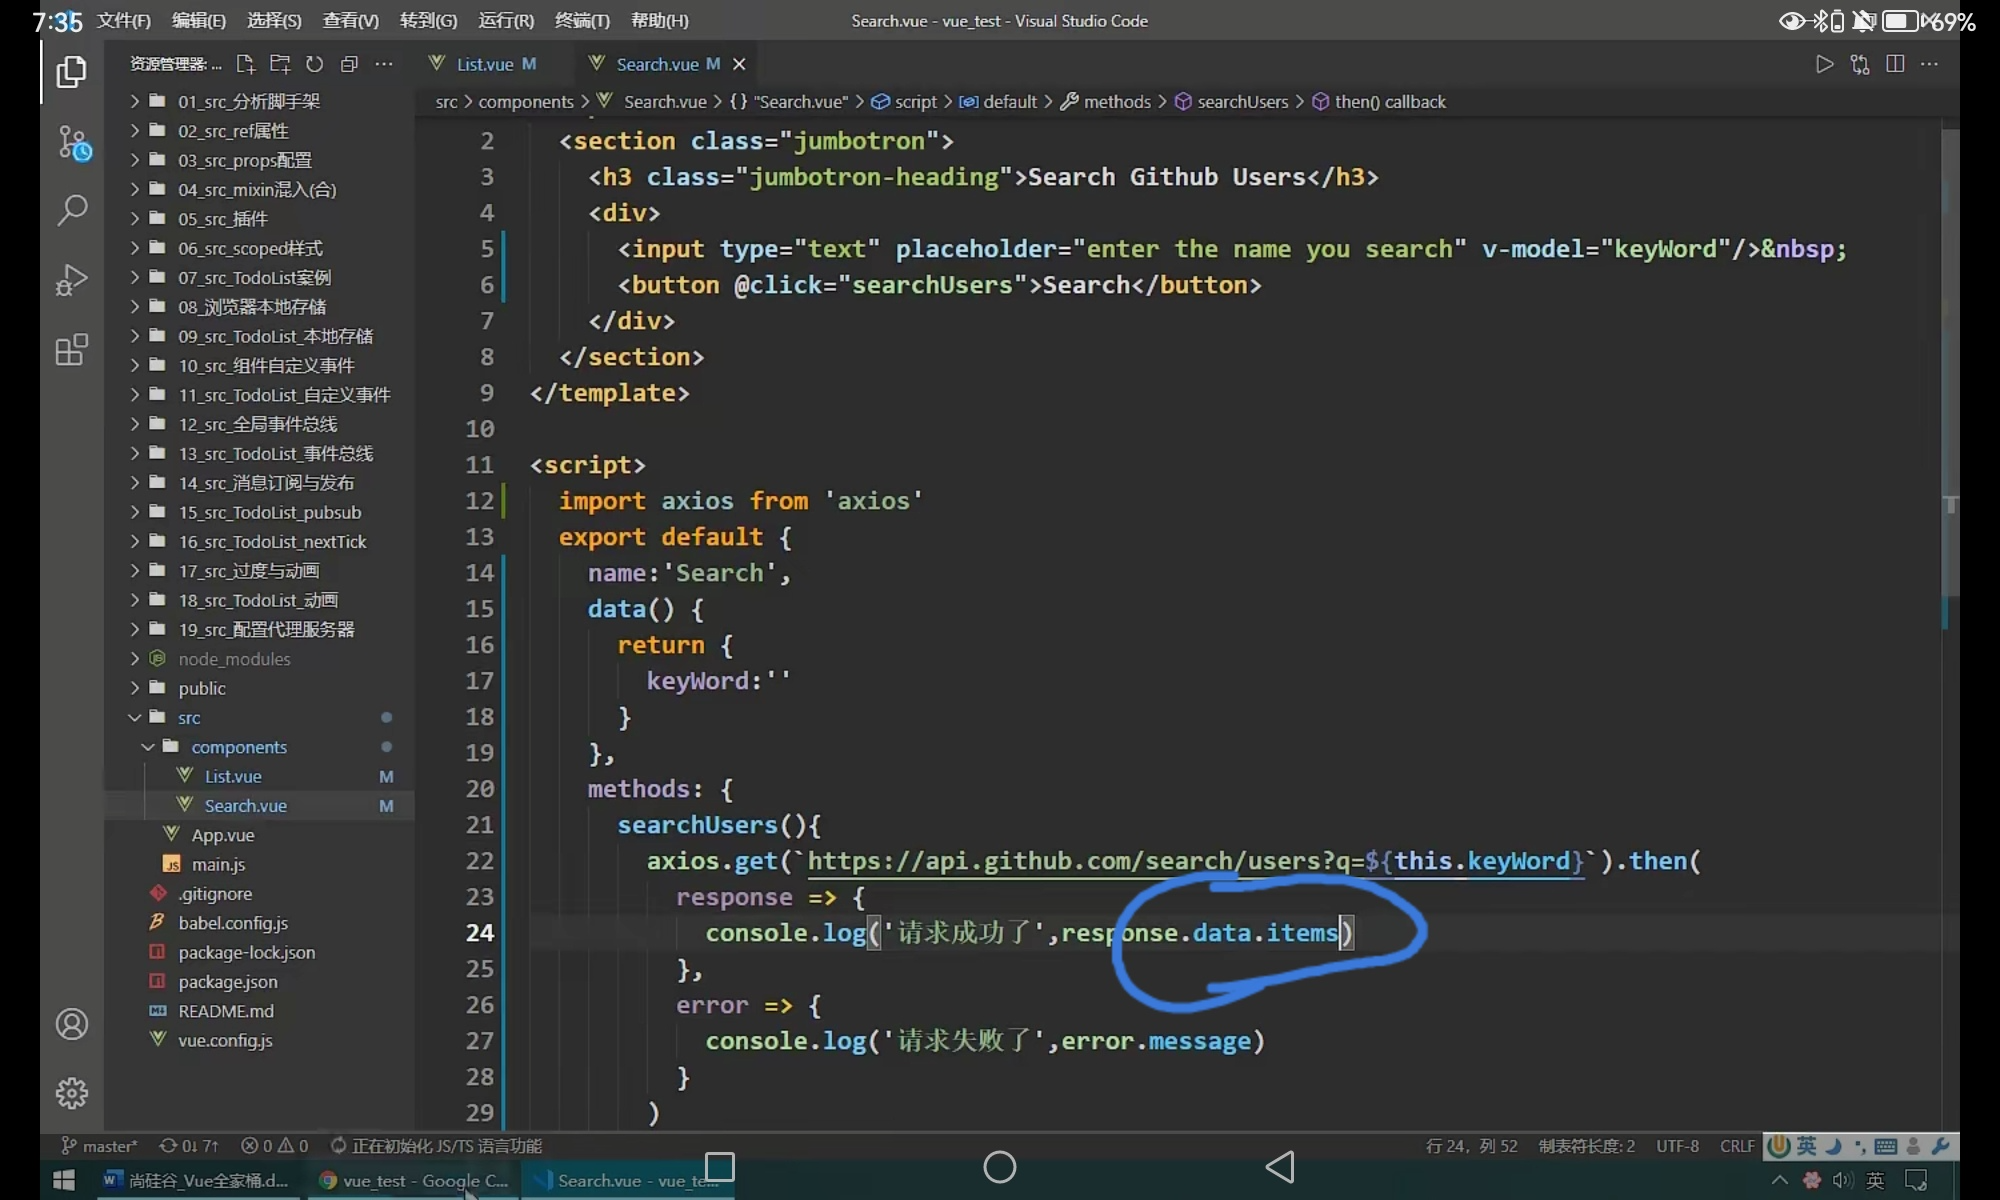The image size is (2000, 1200).
Task: Expand the 19_src_配置代理服务器 folder
Action: tap(265, 630)
